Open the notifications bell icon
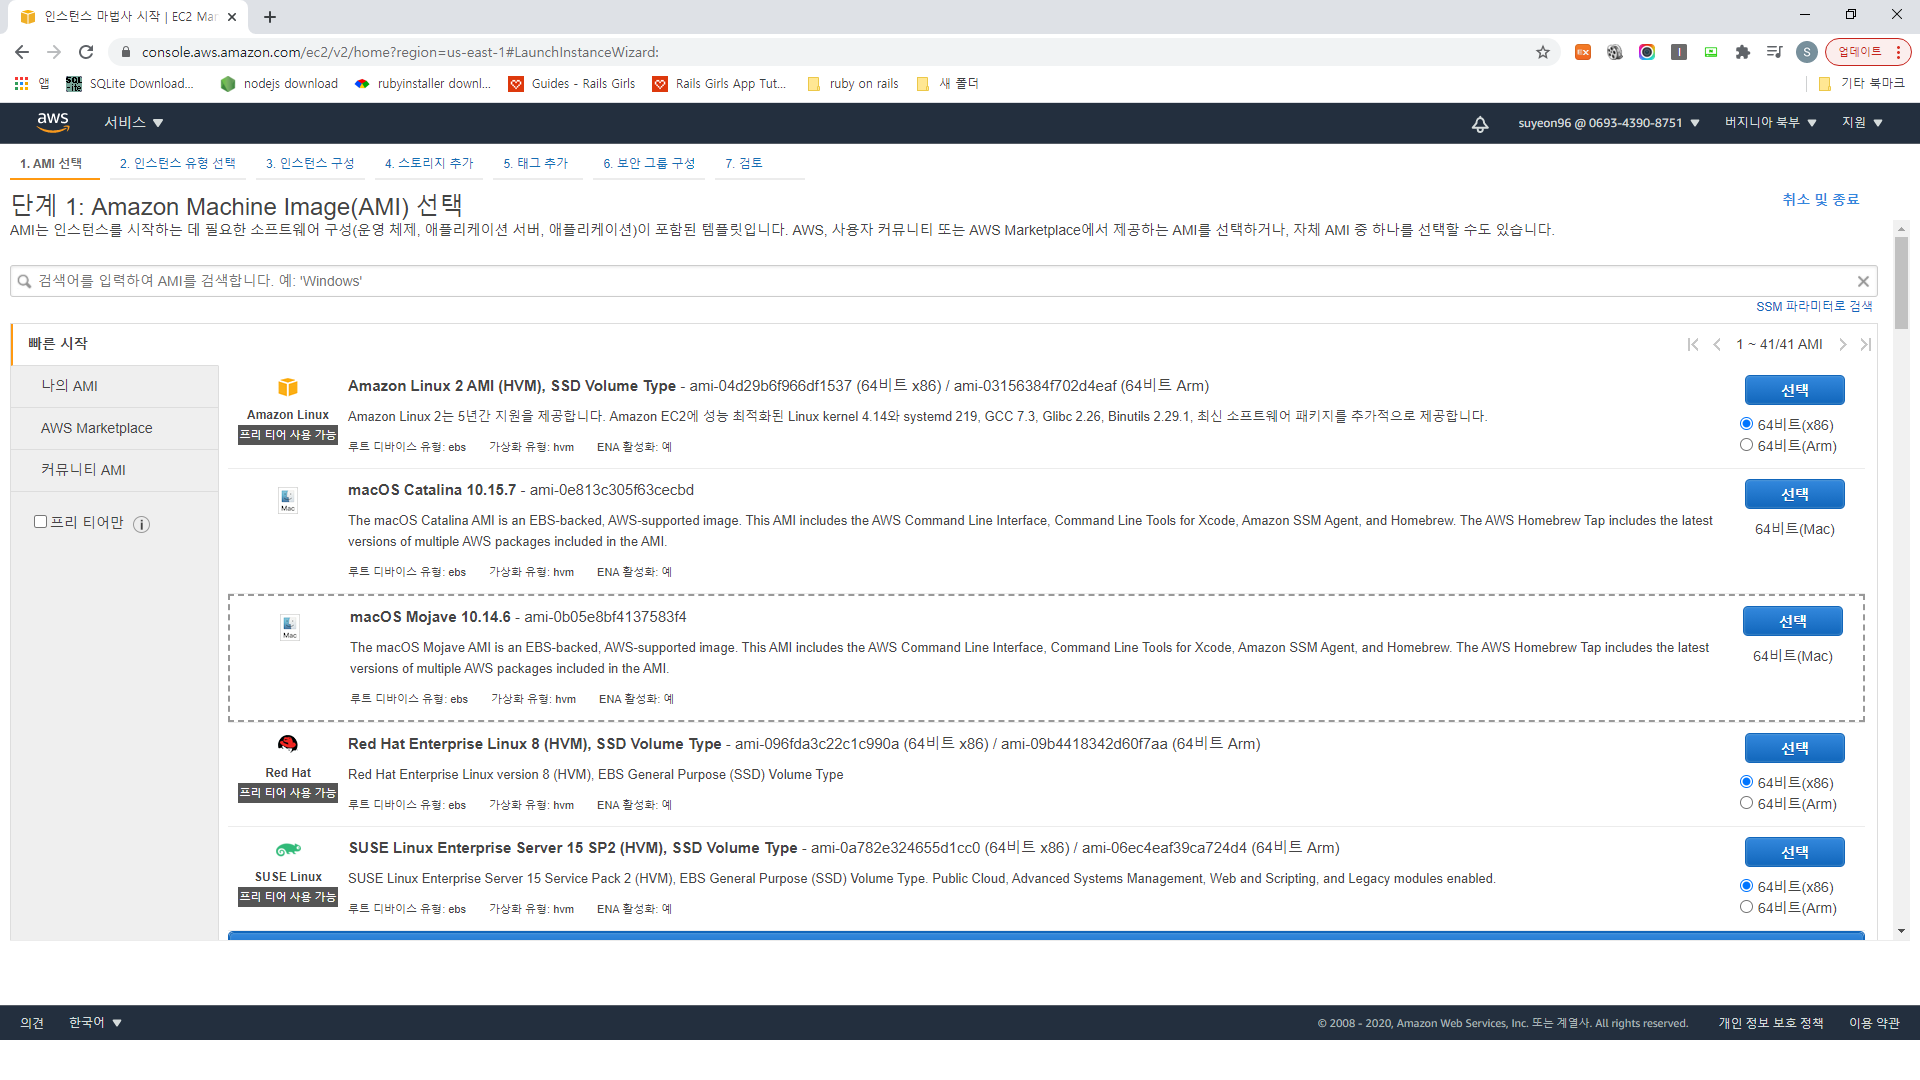Image resolution: width=1920 pixels, height=1080 pixels. (x=1480, y=124)
